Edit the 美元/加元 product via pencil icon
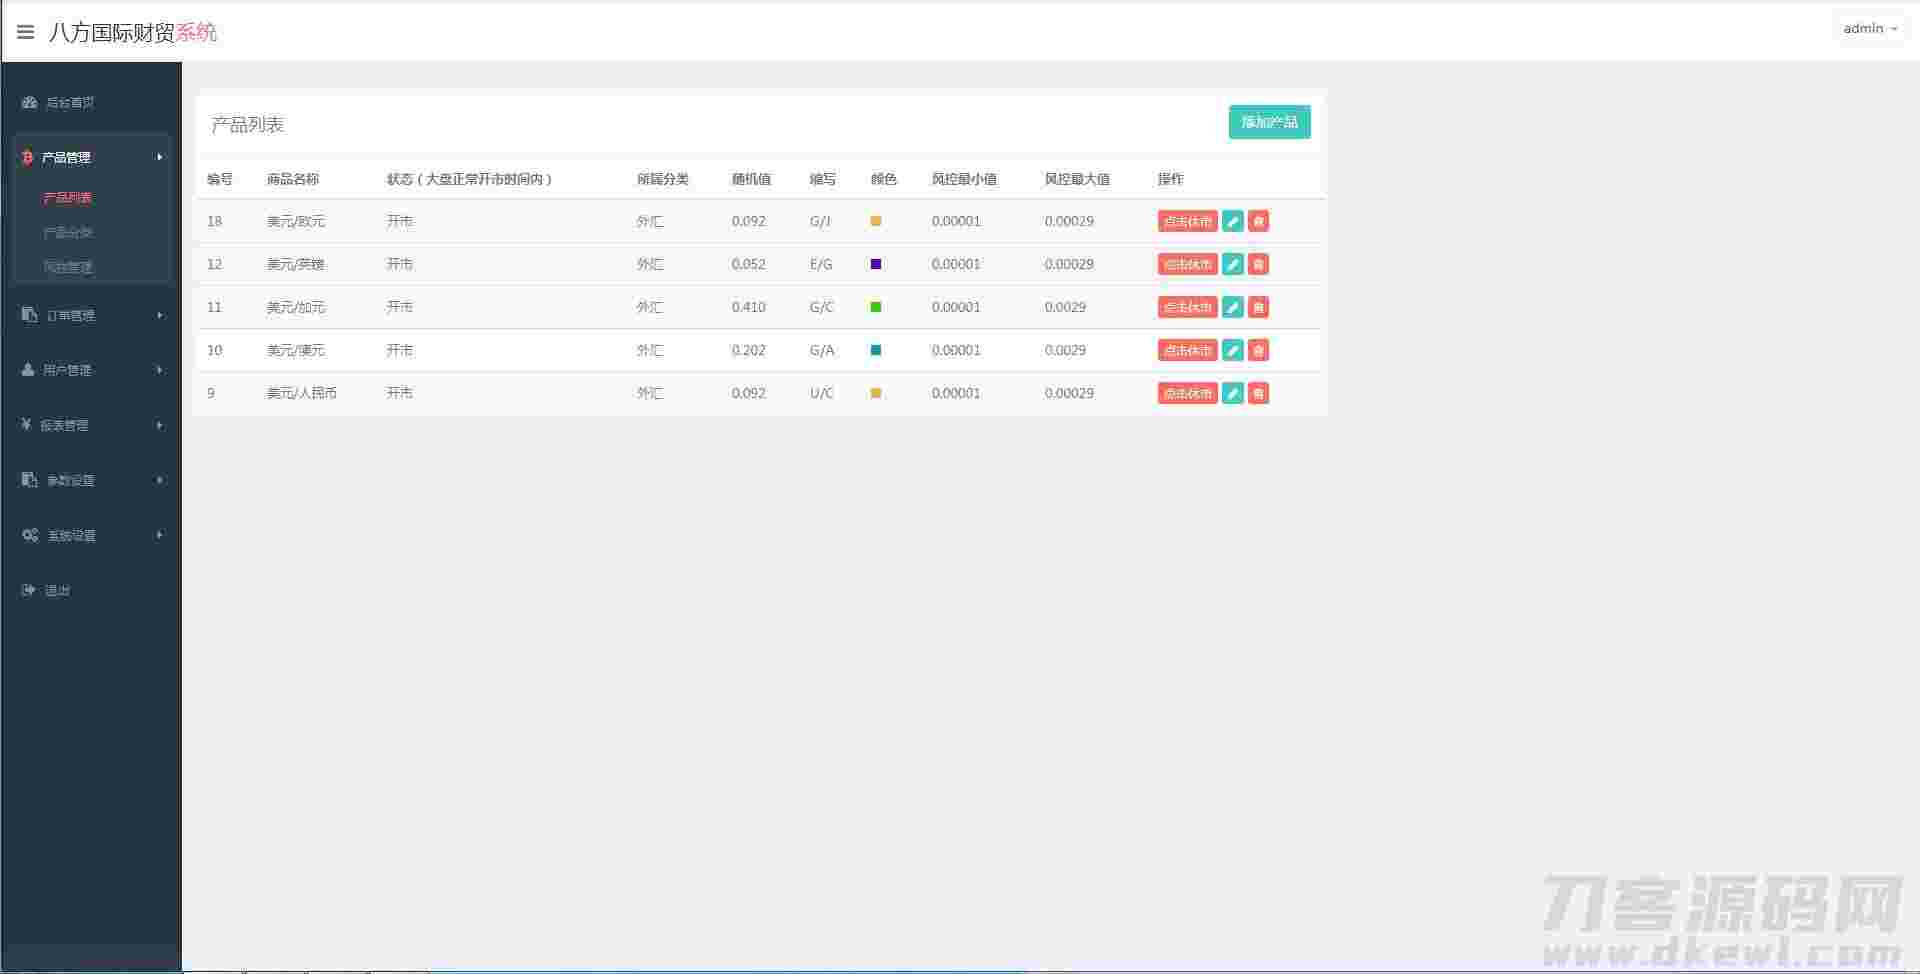This screenshot has height=974, width=1920. 1232,307
